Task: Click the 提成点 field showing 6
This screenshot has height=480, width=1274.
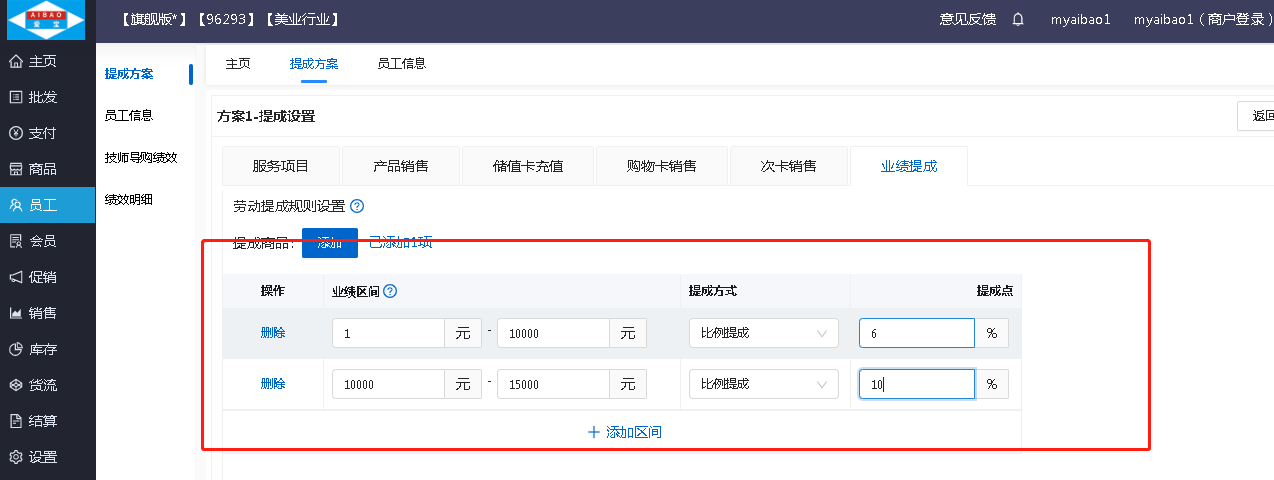Action: click(917, 333)
